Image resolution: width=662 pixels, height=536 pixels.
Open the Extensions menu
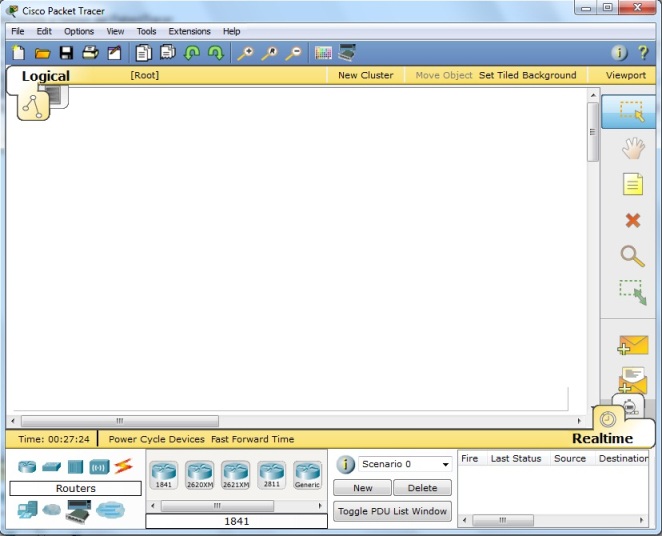pyautogui.click(x=189, y=31)
